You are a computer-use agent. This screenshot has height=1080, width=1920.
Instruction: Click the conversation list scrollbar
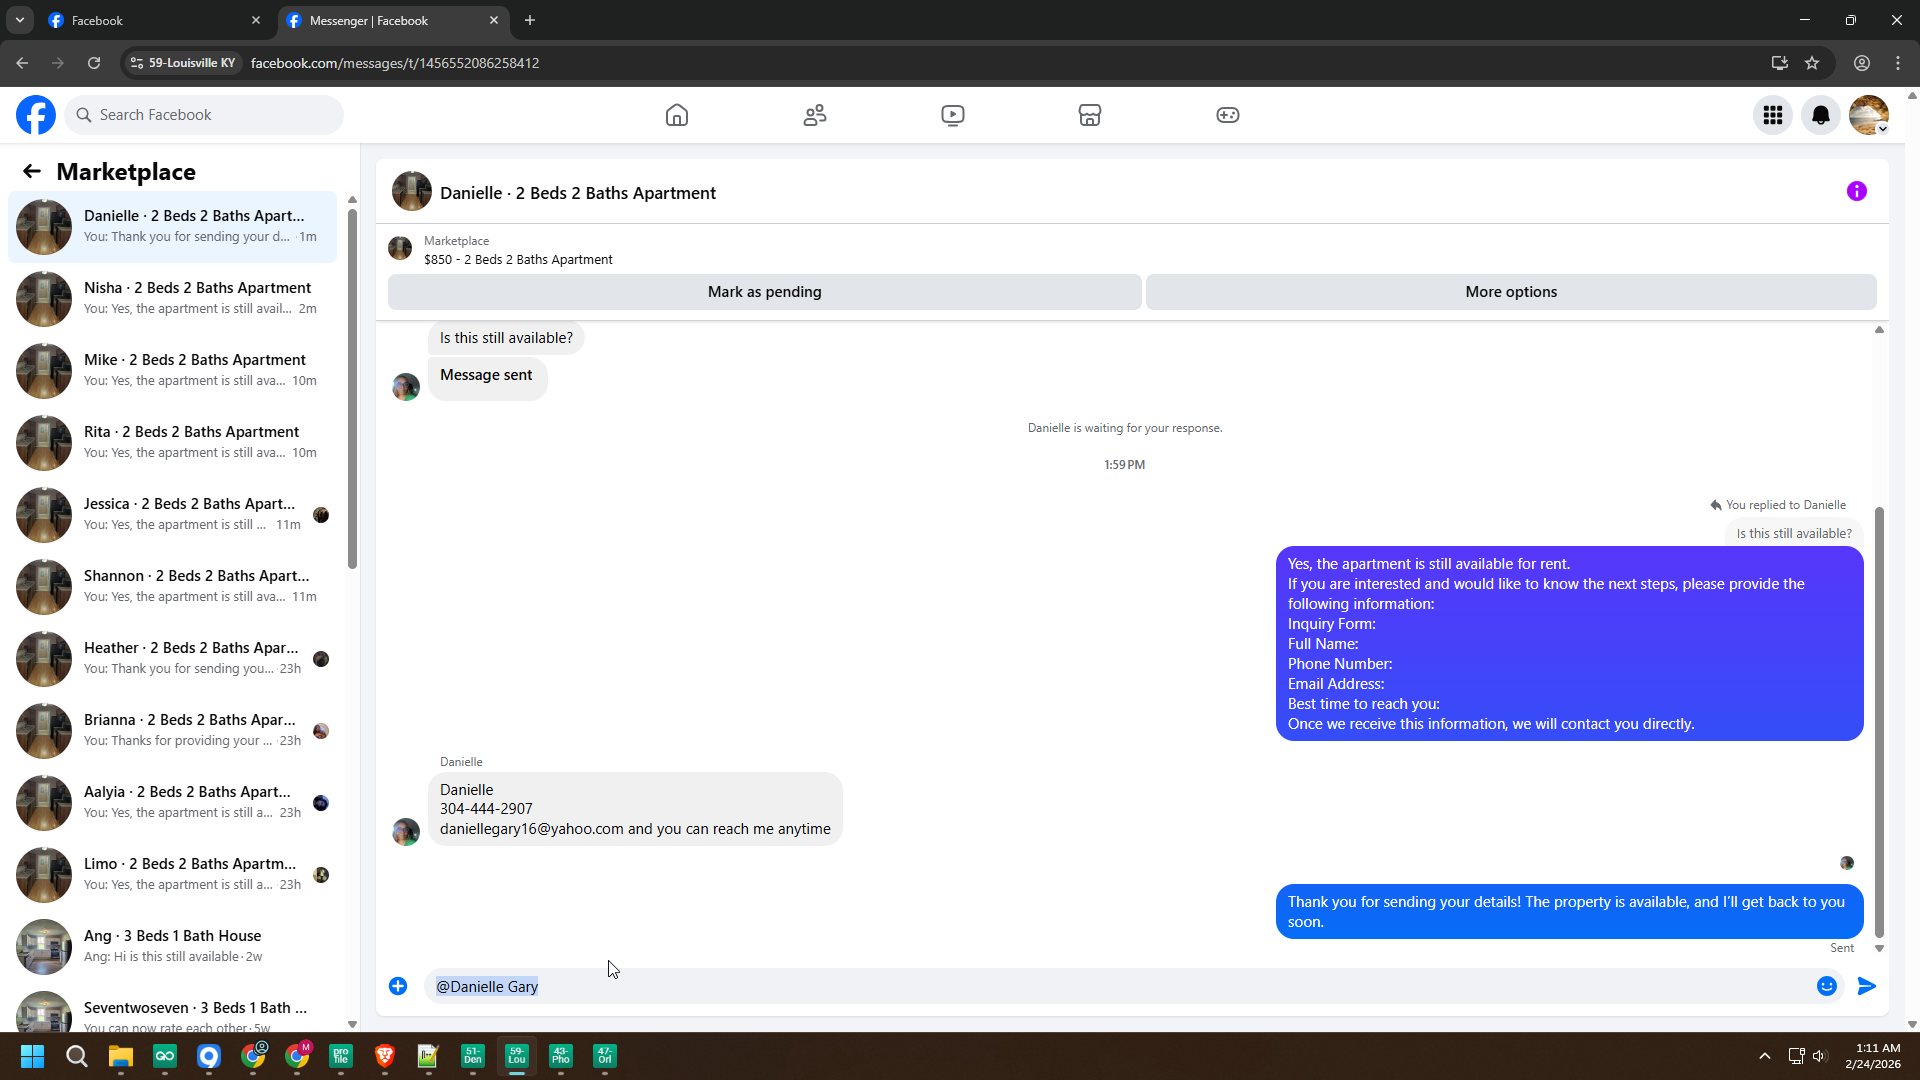(352, 390)
